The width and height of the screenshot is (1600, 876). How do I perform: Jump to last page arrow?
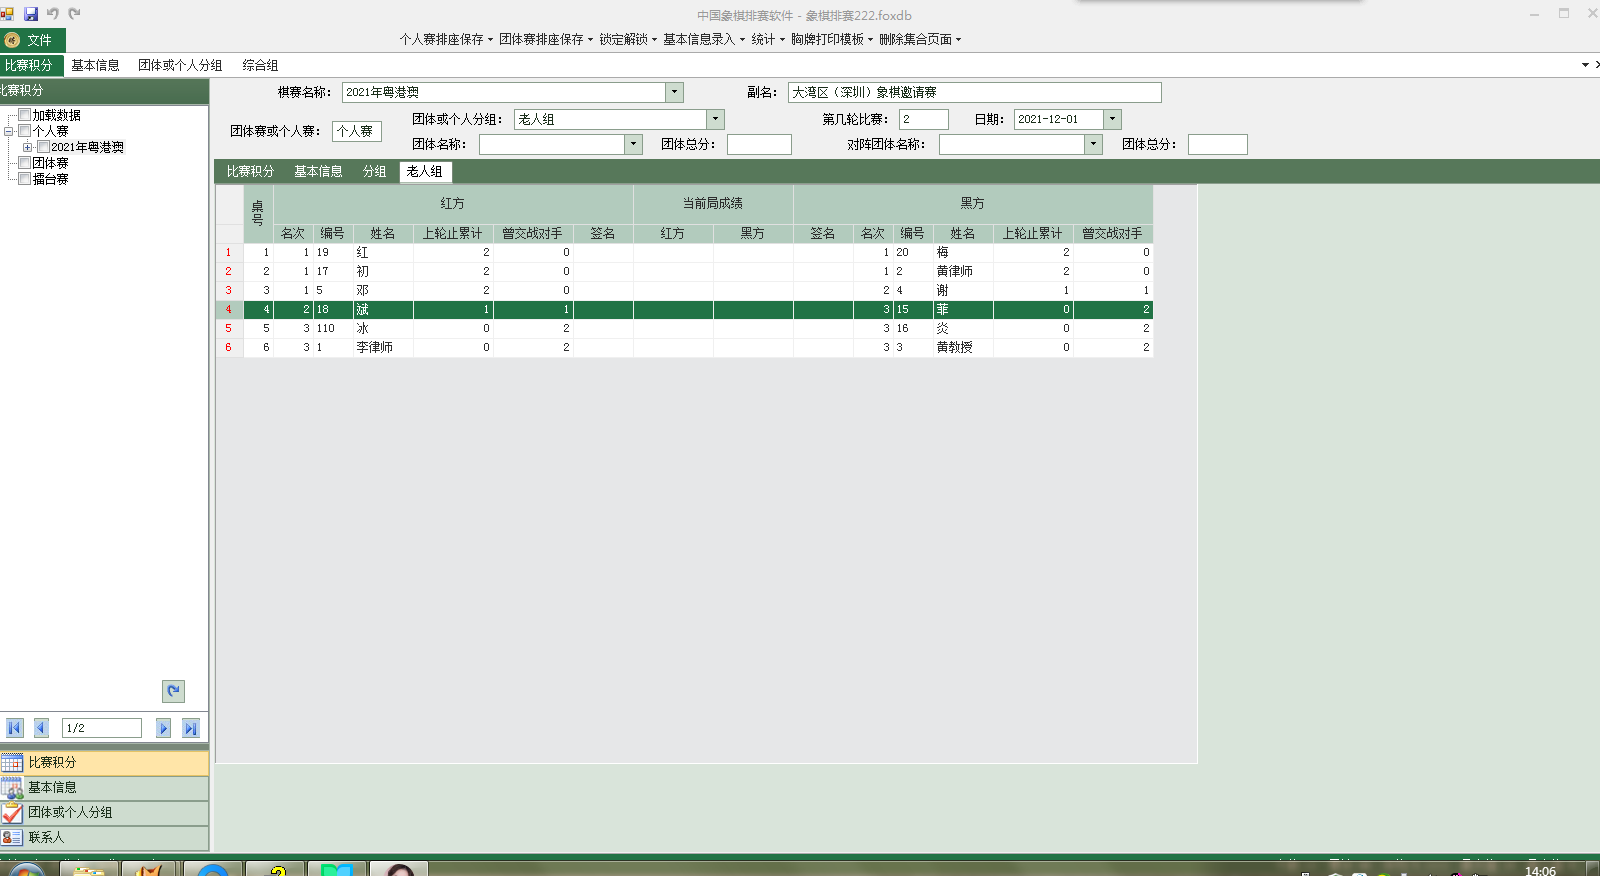[x=190, y=728]
